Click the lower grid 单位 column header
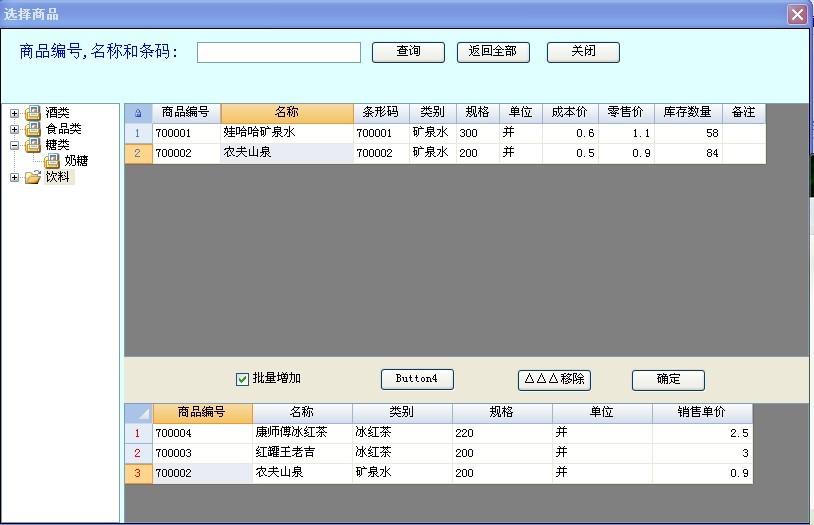The image size is (814, 525). pyautogui.click(x=602, y=413)
